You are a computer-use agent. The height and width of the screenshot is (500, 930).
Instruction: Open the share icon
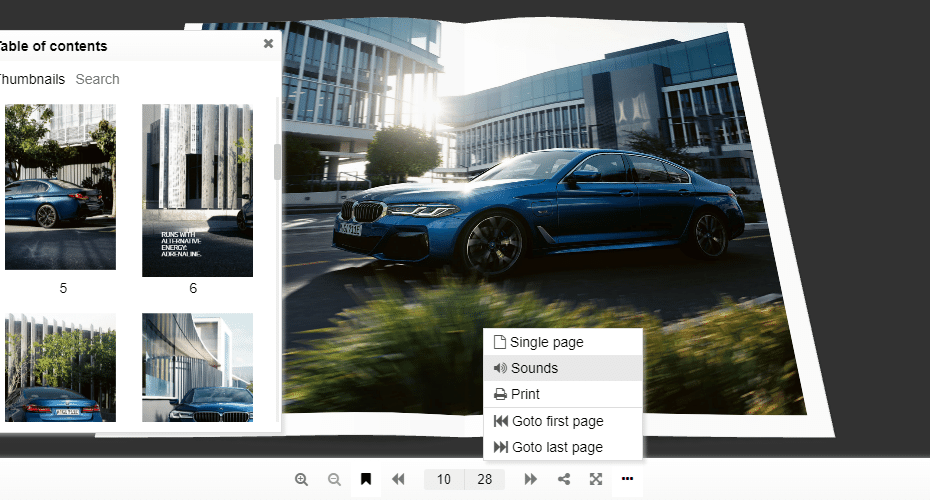pos(564,479)
